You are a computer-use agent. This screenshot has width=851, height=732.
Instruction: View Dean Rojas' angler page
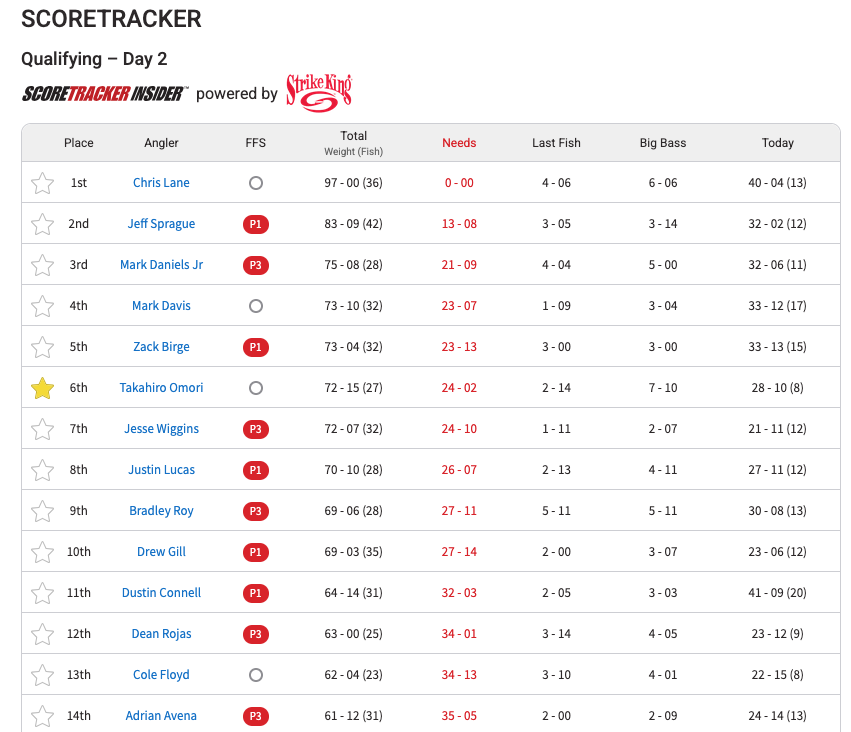pyautogui.click(x=161, y=634)
